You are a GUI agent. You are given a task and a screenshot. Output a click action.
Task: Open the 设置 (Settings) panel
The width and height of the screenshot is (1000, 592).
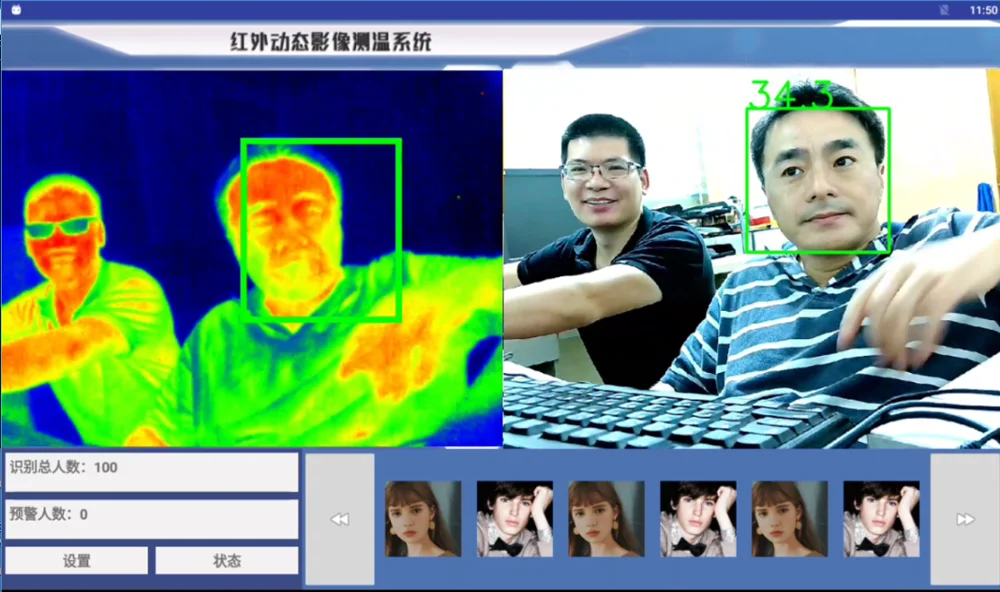pos(76,560)
